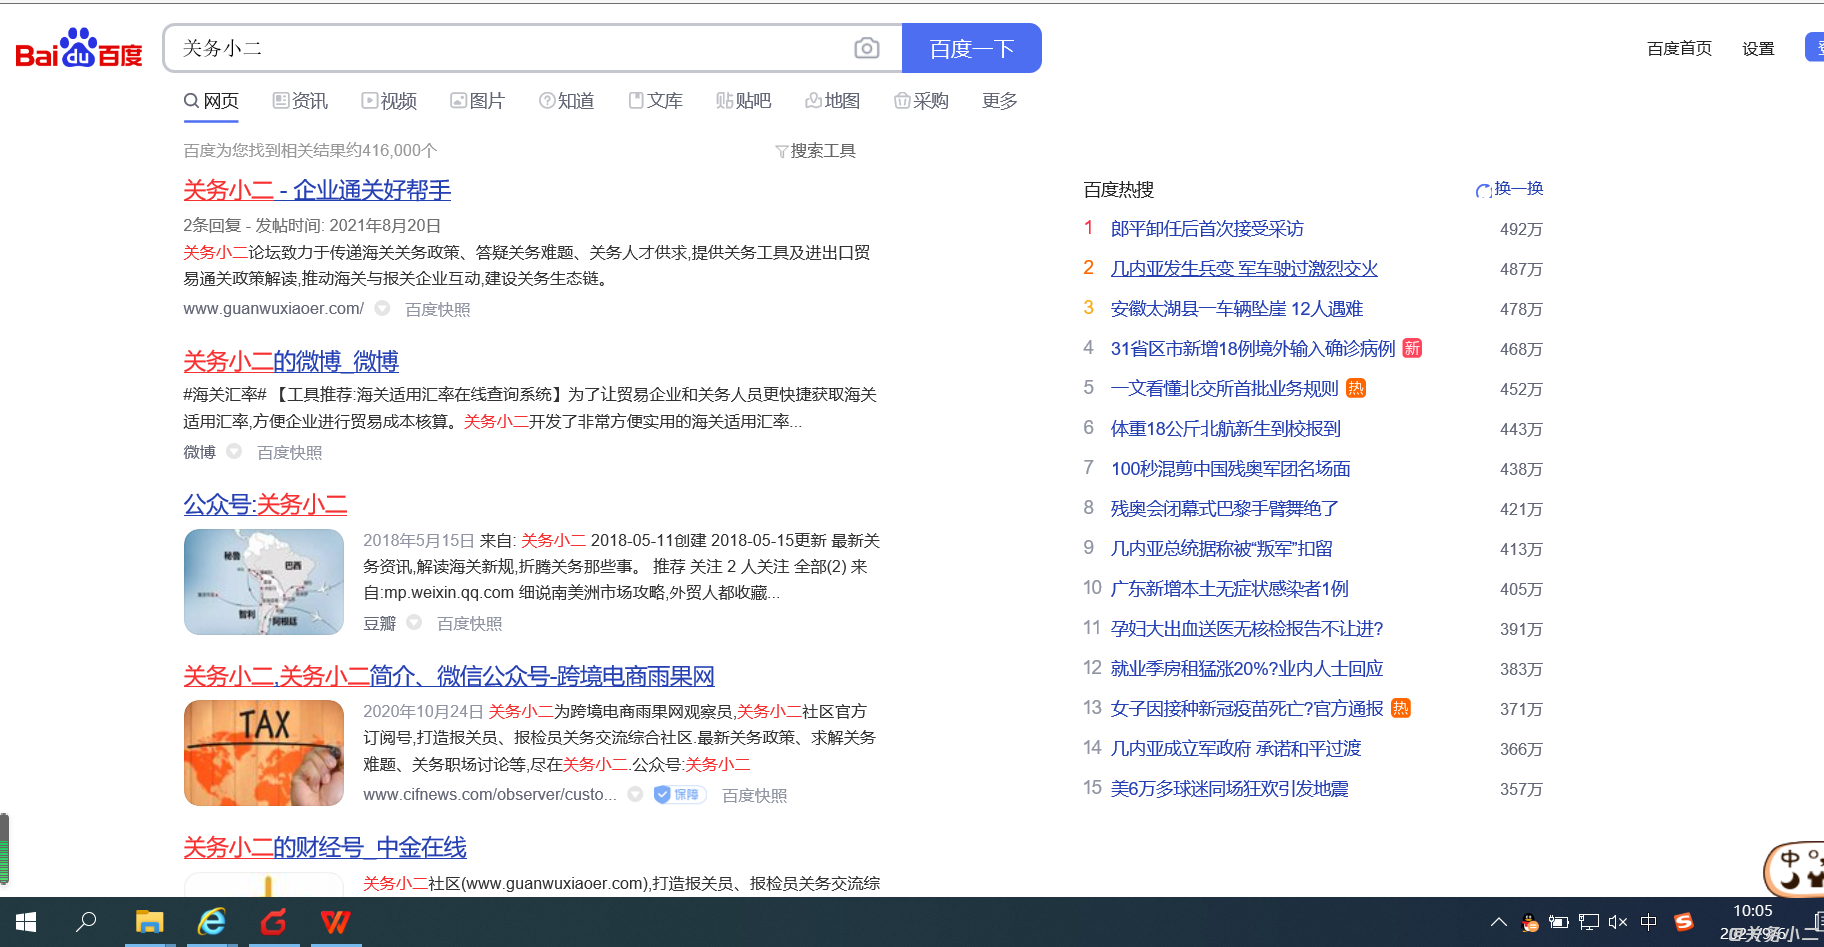Expand dropdown arrow beside 微博 source
This screenshot has width=1824, height=947.
coord(234,452)
